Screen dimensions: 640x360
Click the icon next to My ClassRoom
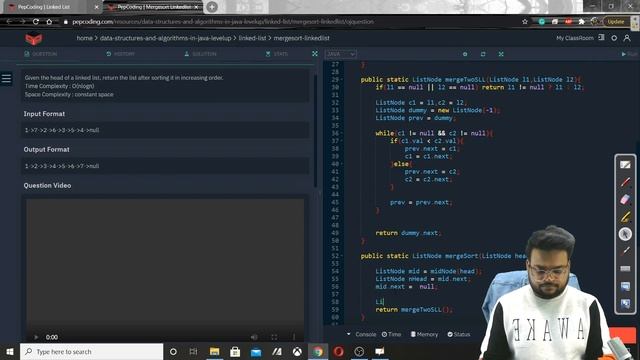[601, 38]
